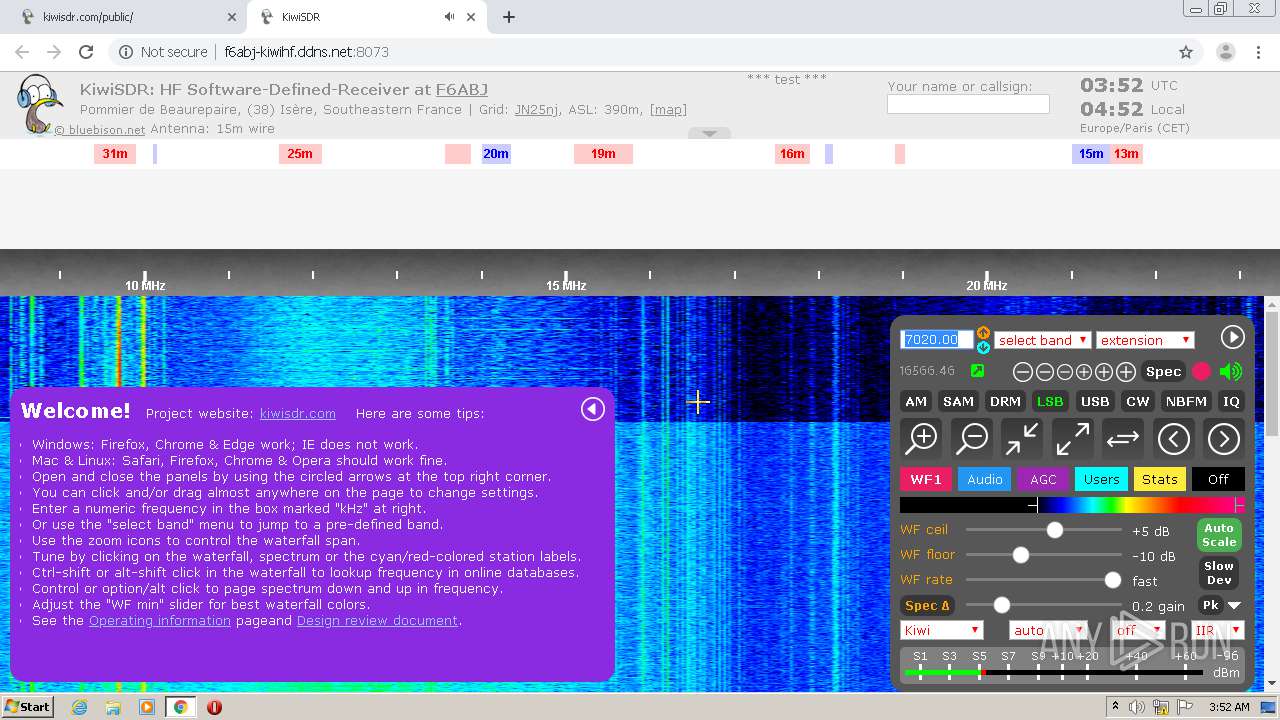This screenshot has width=1280, height=720.
Task: Open the select band dropdown
Action: [1042, 340]
